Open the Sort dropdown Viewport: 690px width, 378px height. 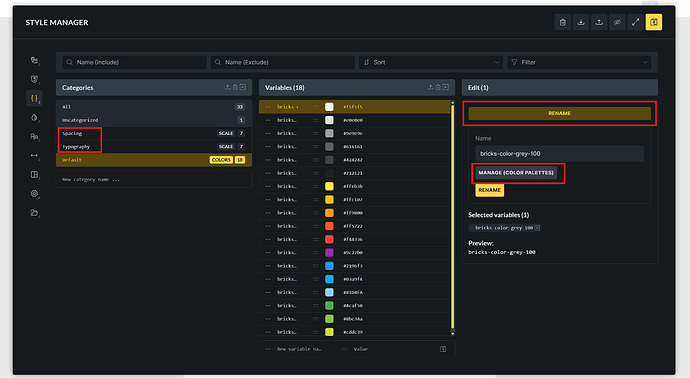431,62
